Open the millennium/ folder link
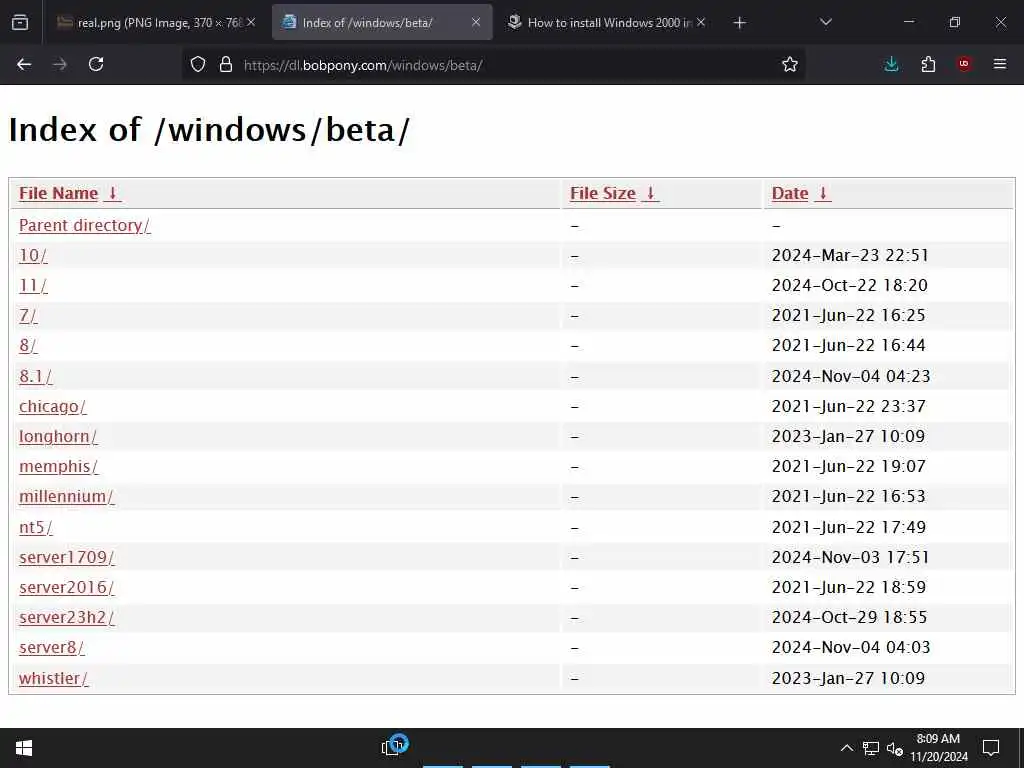This screenshot has height=768, width=1024. [x=66, y=496]
